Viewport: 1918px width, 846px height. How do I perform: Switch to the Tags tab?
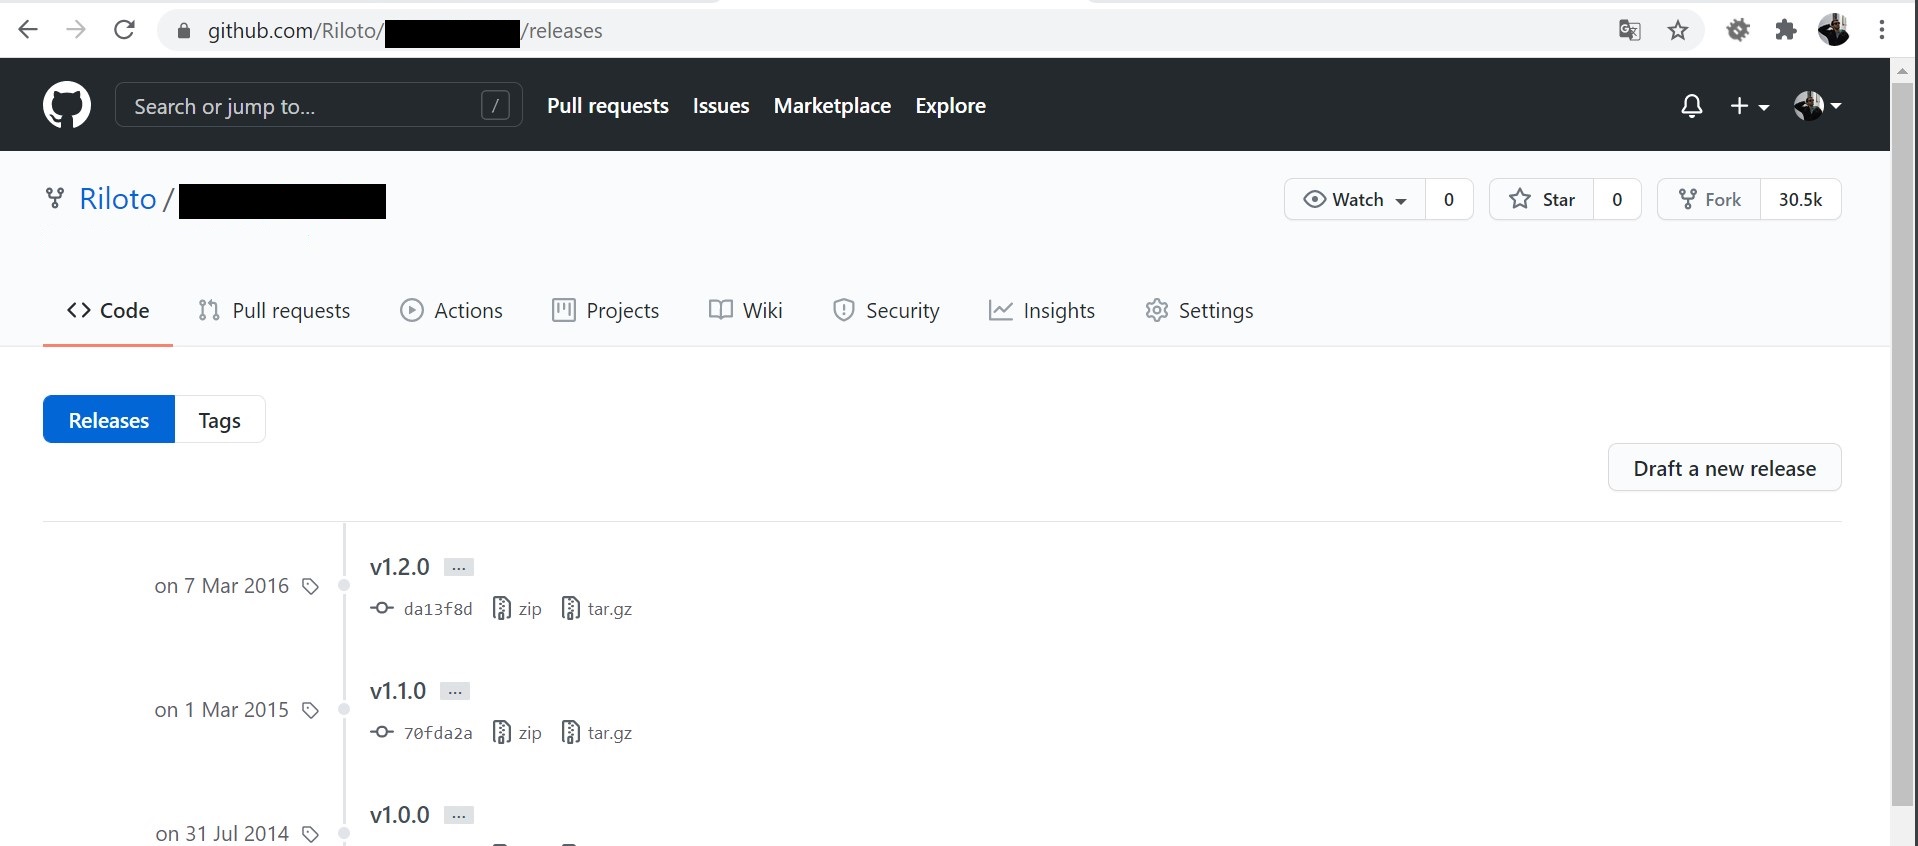(220, 420)
